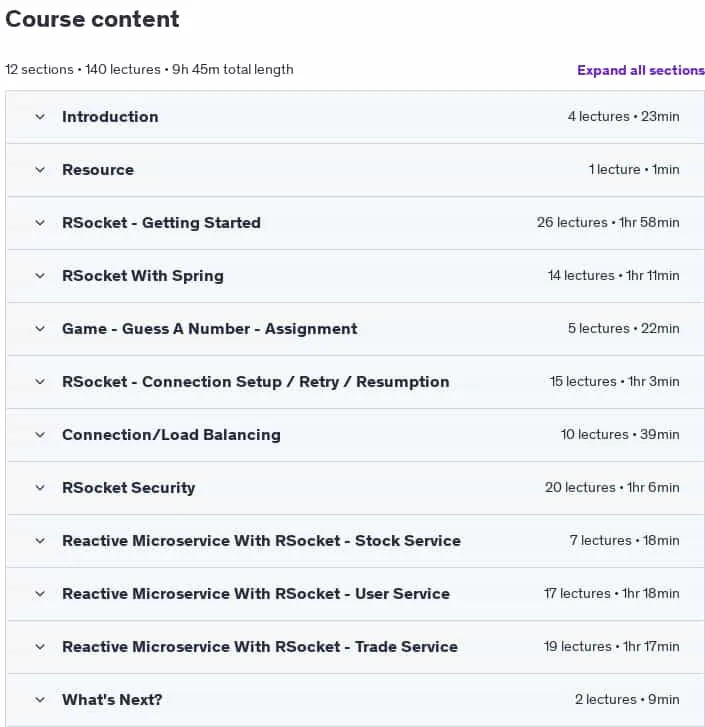The image size is (705, 727).
Task: Click Expand all sections link
Action: tap(641, 70)
